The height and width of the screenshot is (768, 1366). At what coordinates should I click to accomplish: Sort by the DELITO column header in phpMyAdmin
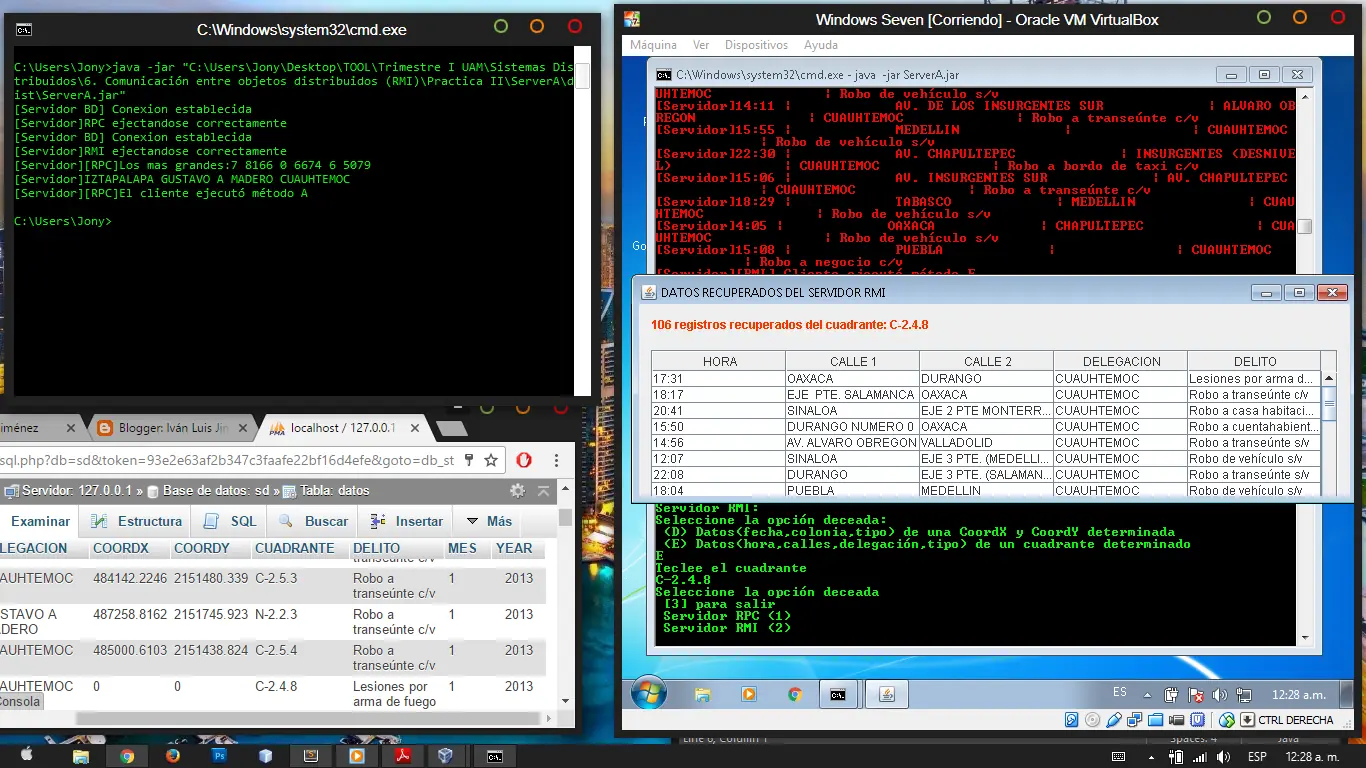[376, 548]
